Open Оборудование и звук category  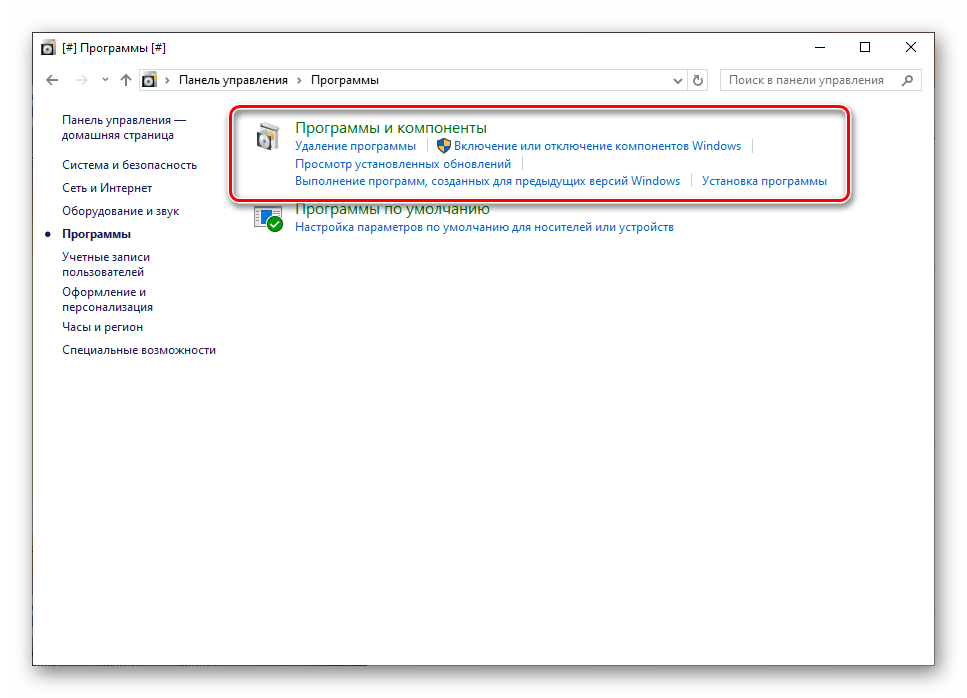tap(120, 211)
